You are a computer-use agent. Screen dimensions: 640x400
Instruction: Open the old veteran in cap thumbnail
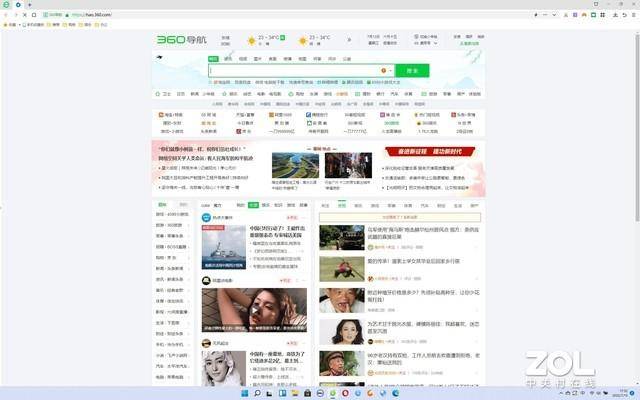click(342, 363)
